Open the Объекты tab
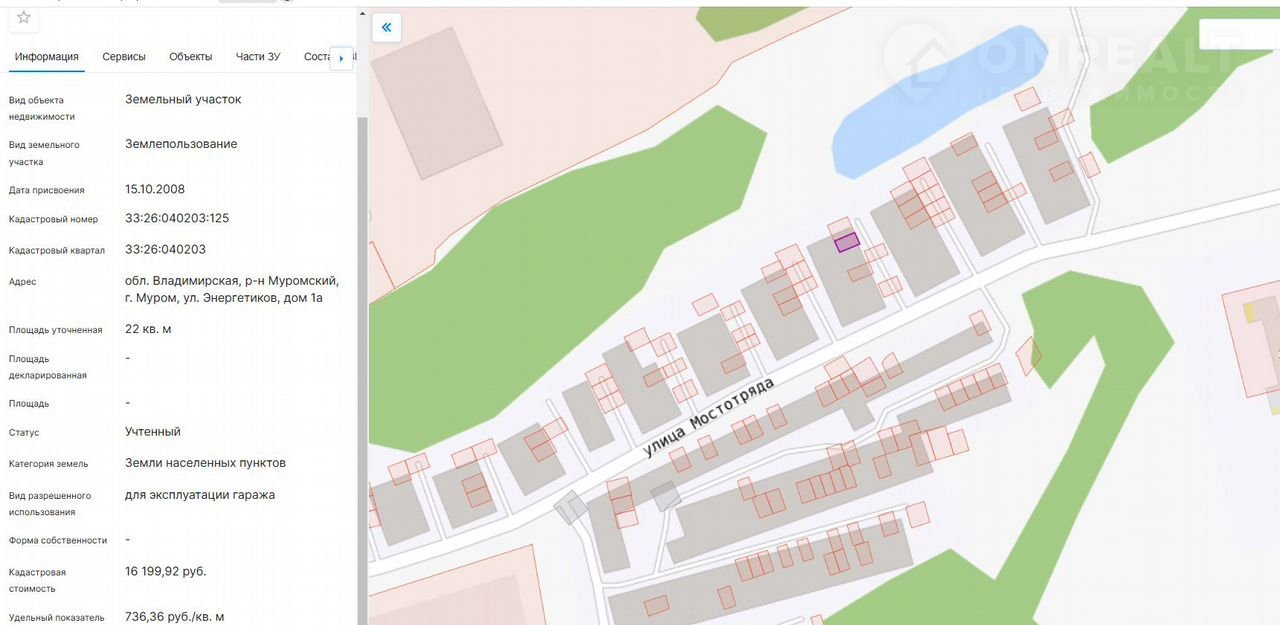This screenshot has height=625, width=1280. pos(191,57)
